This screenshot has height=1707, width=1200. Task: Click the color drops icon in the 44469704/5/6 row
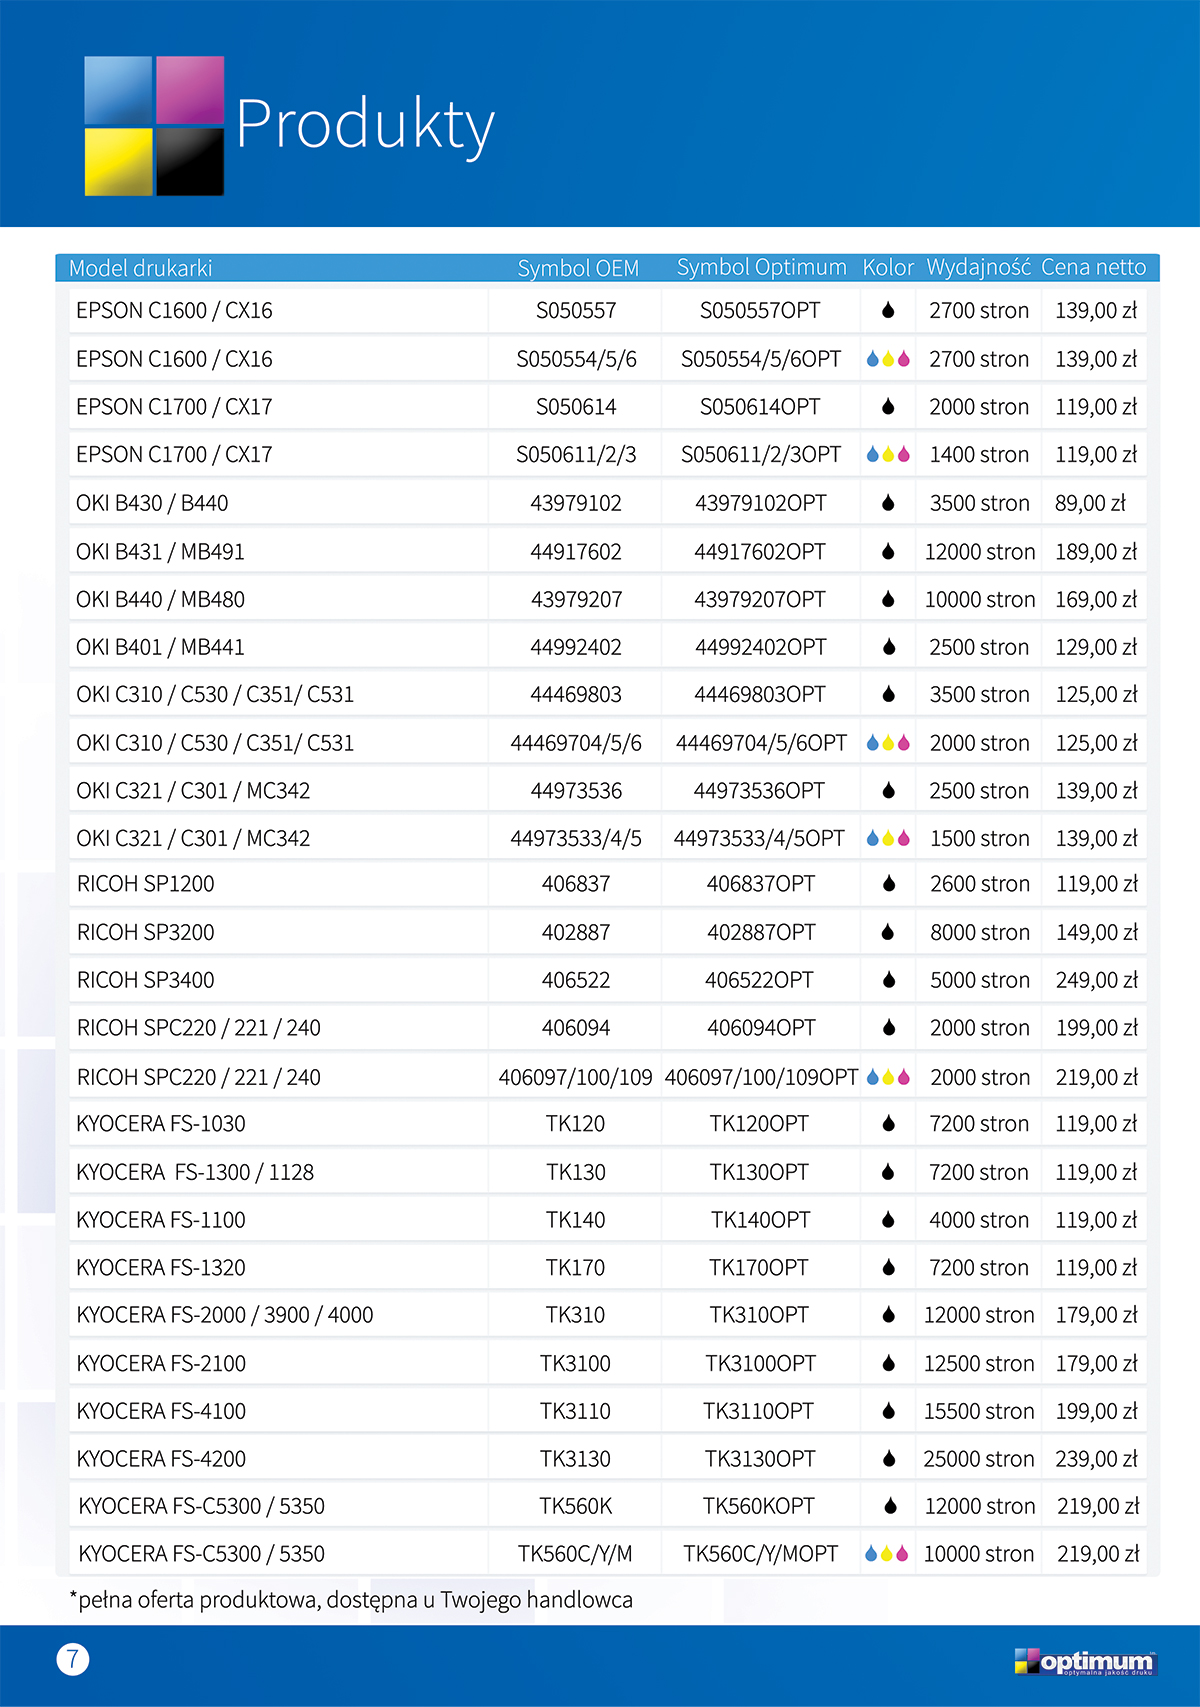(888, 743)
